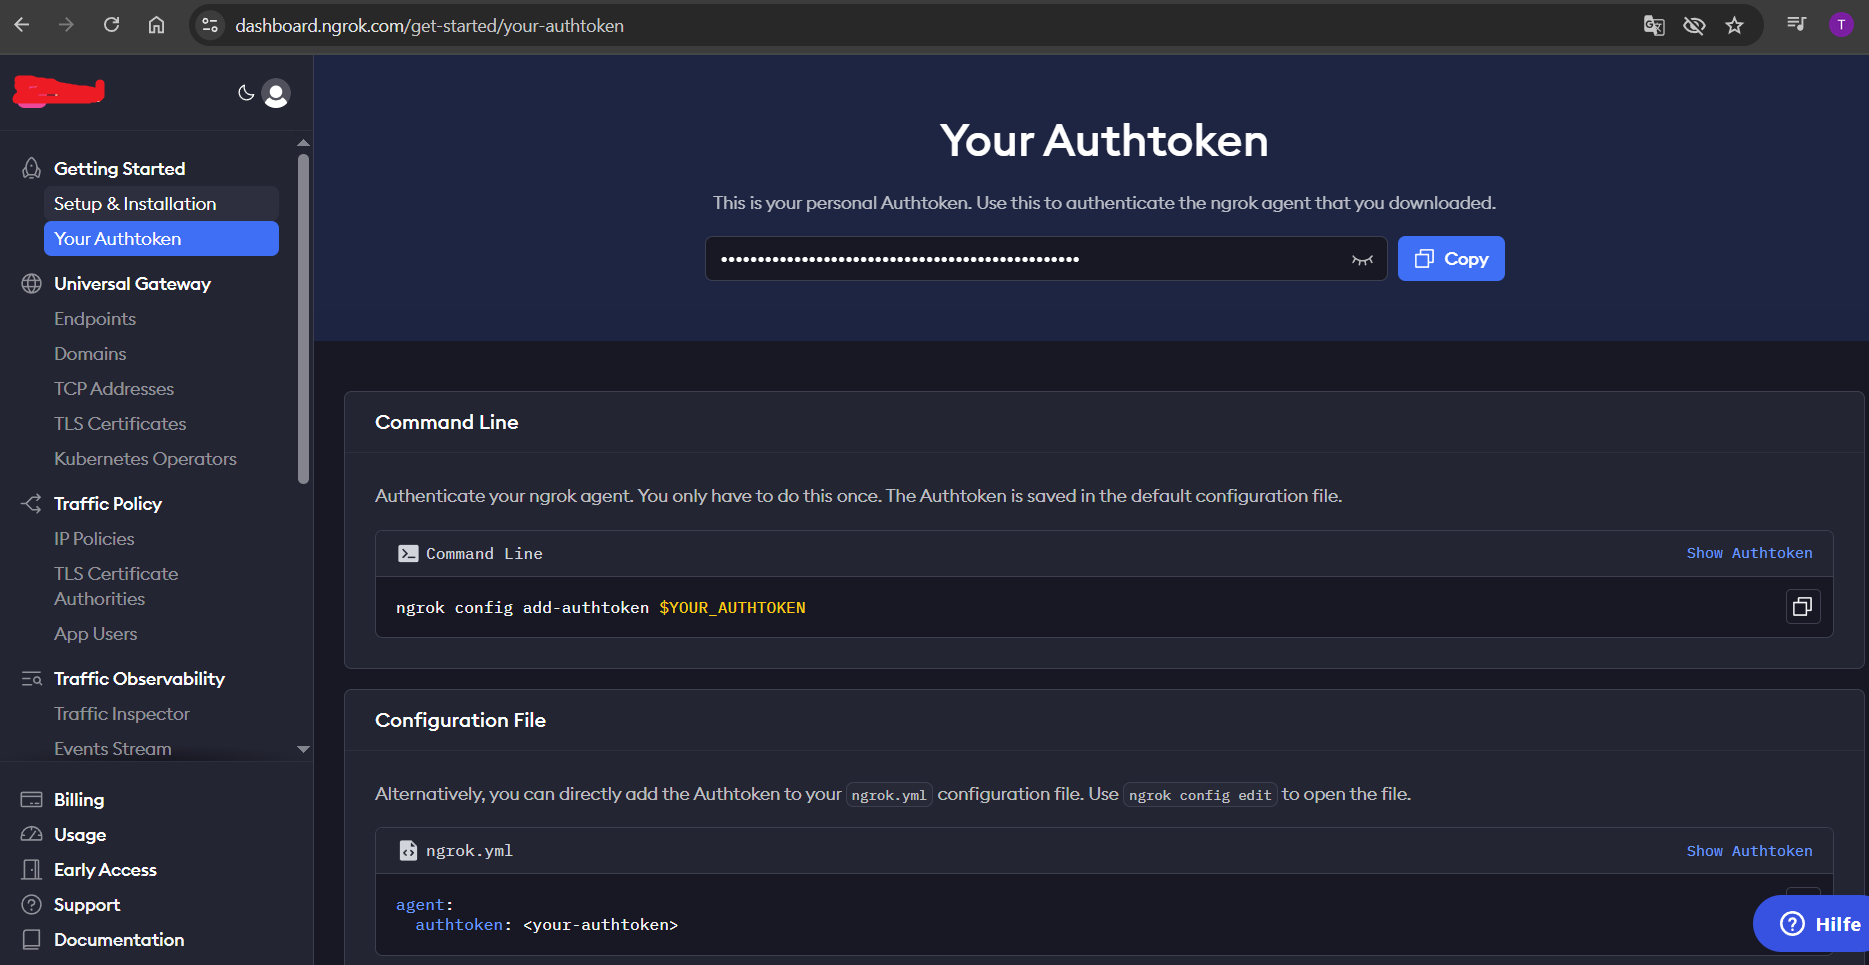Image resolution: width=1869 pixels, height=965 pixels.
Task: Show Authtoken in the Command Line block
Action: click(1749, 553)
